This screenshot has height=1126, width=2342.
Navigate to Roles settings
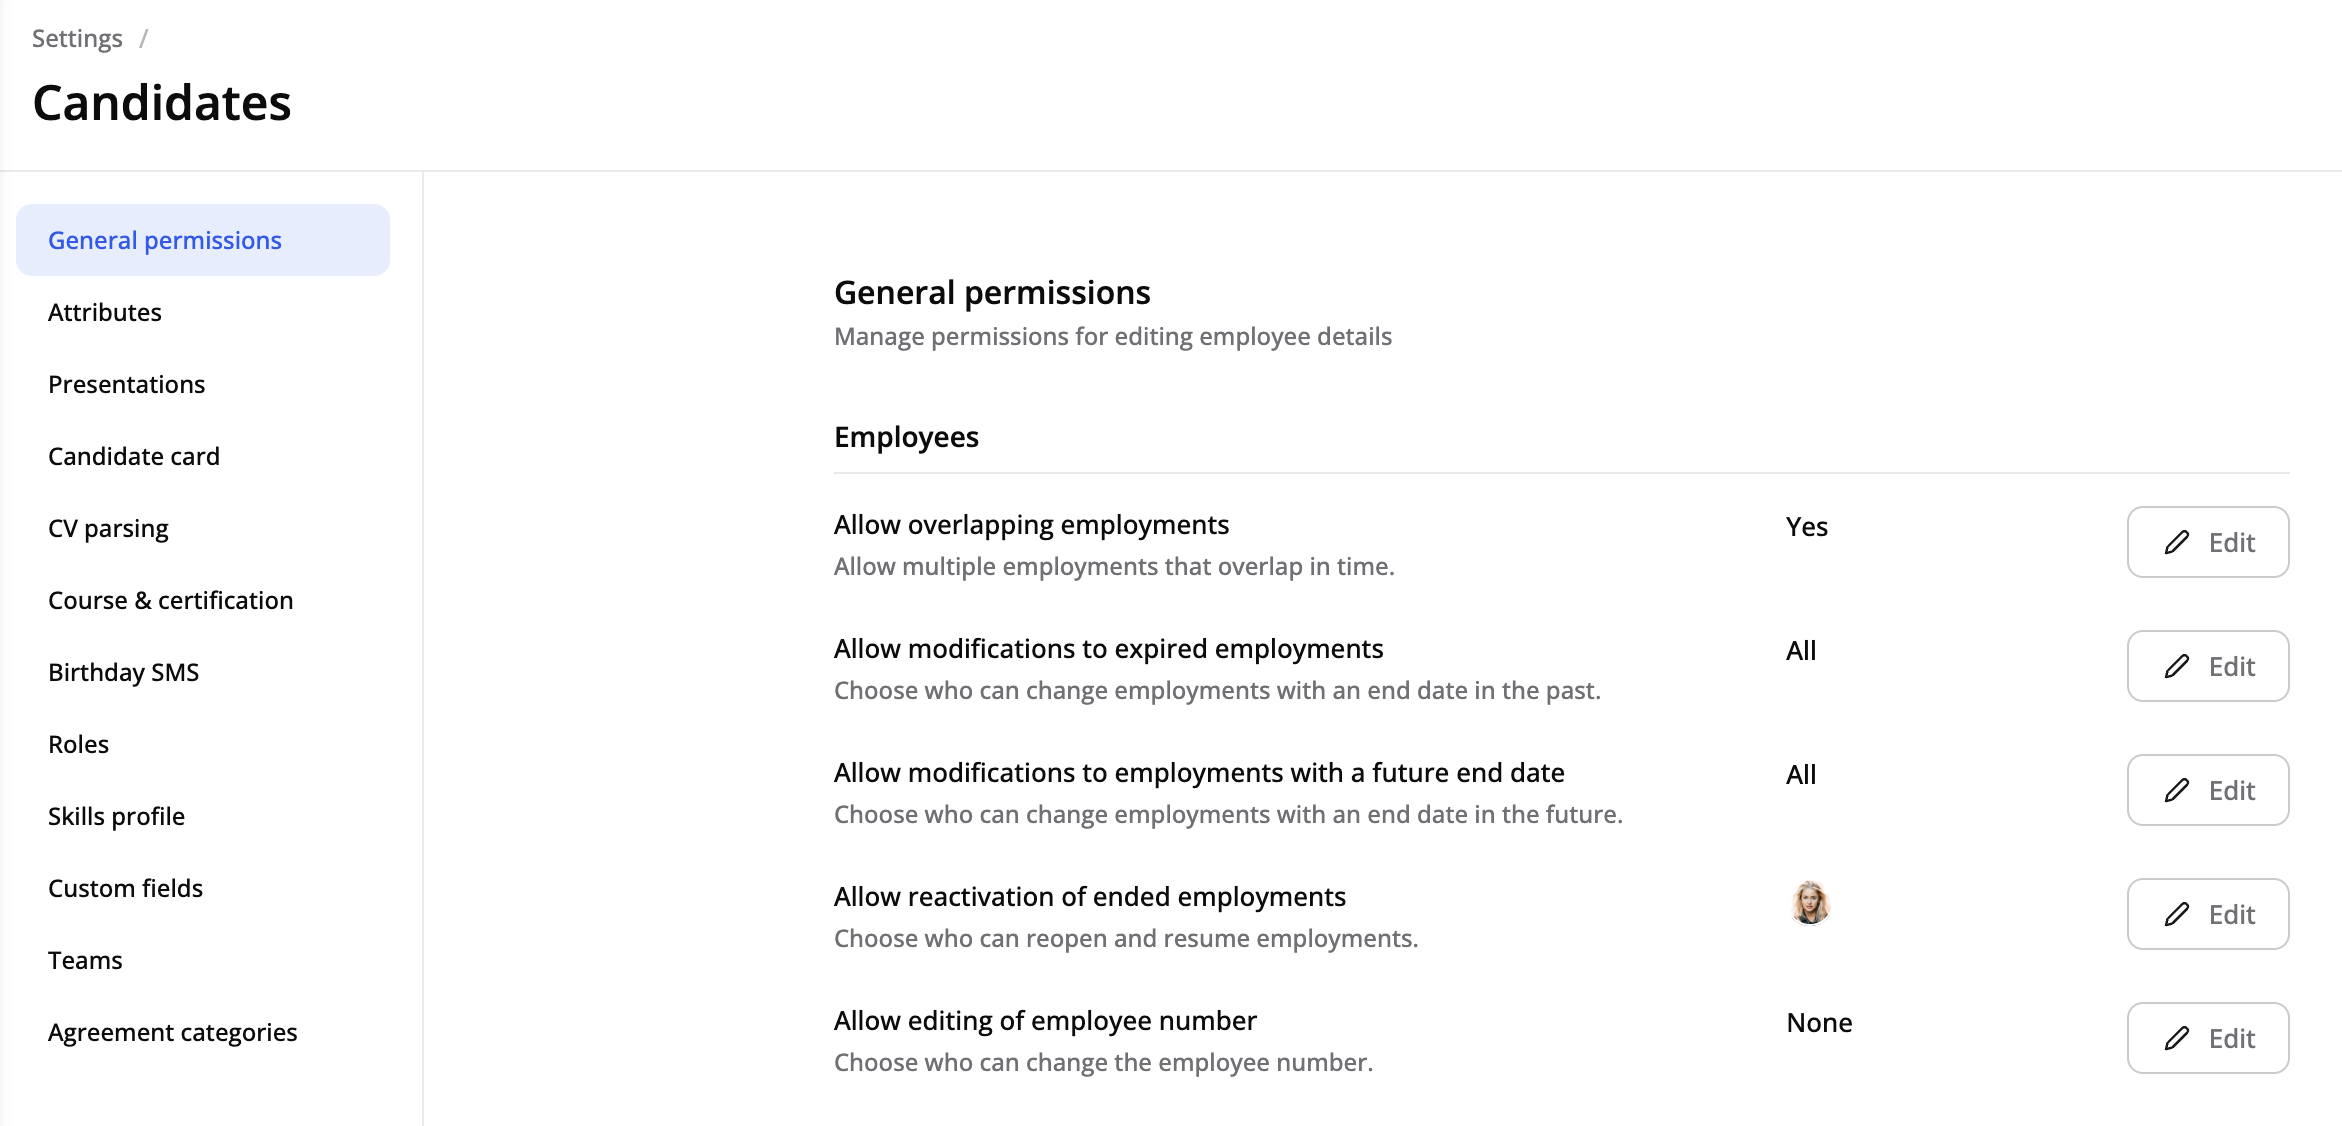coord(79,744)
